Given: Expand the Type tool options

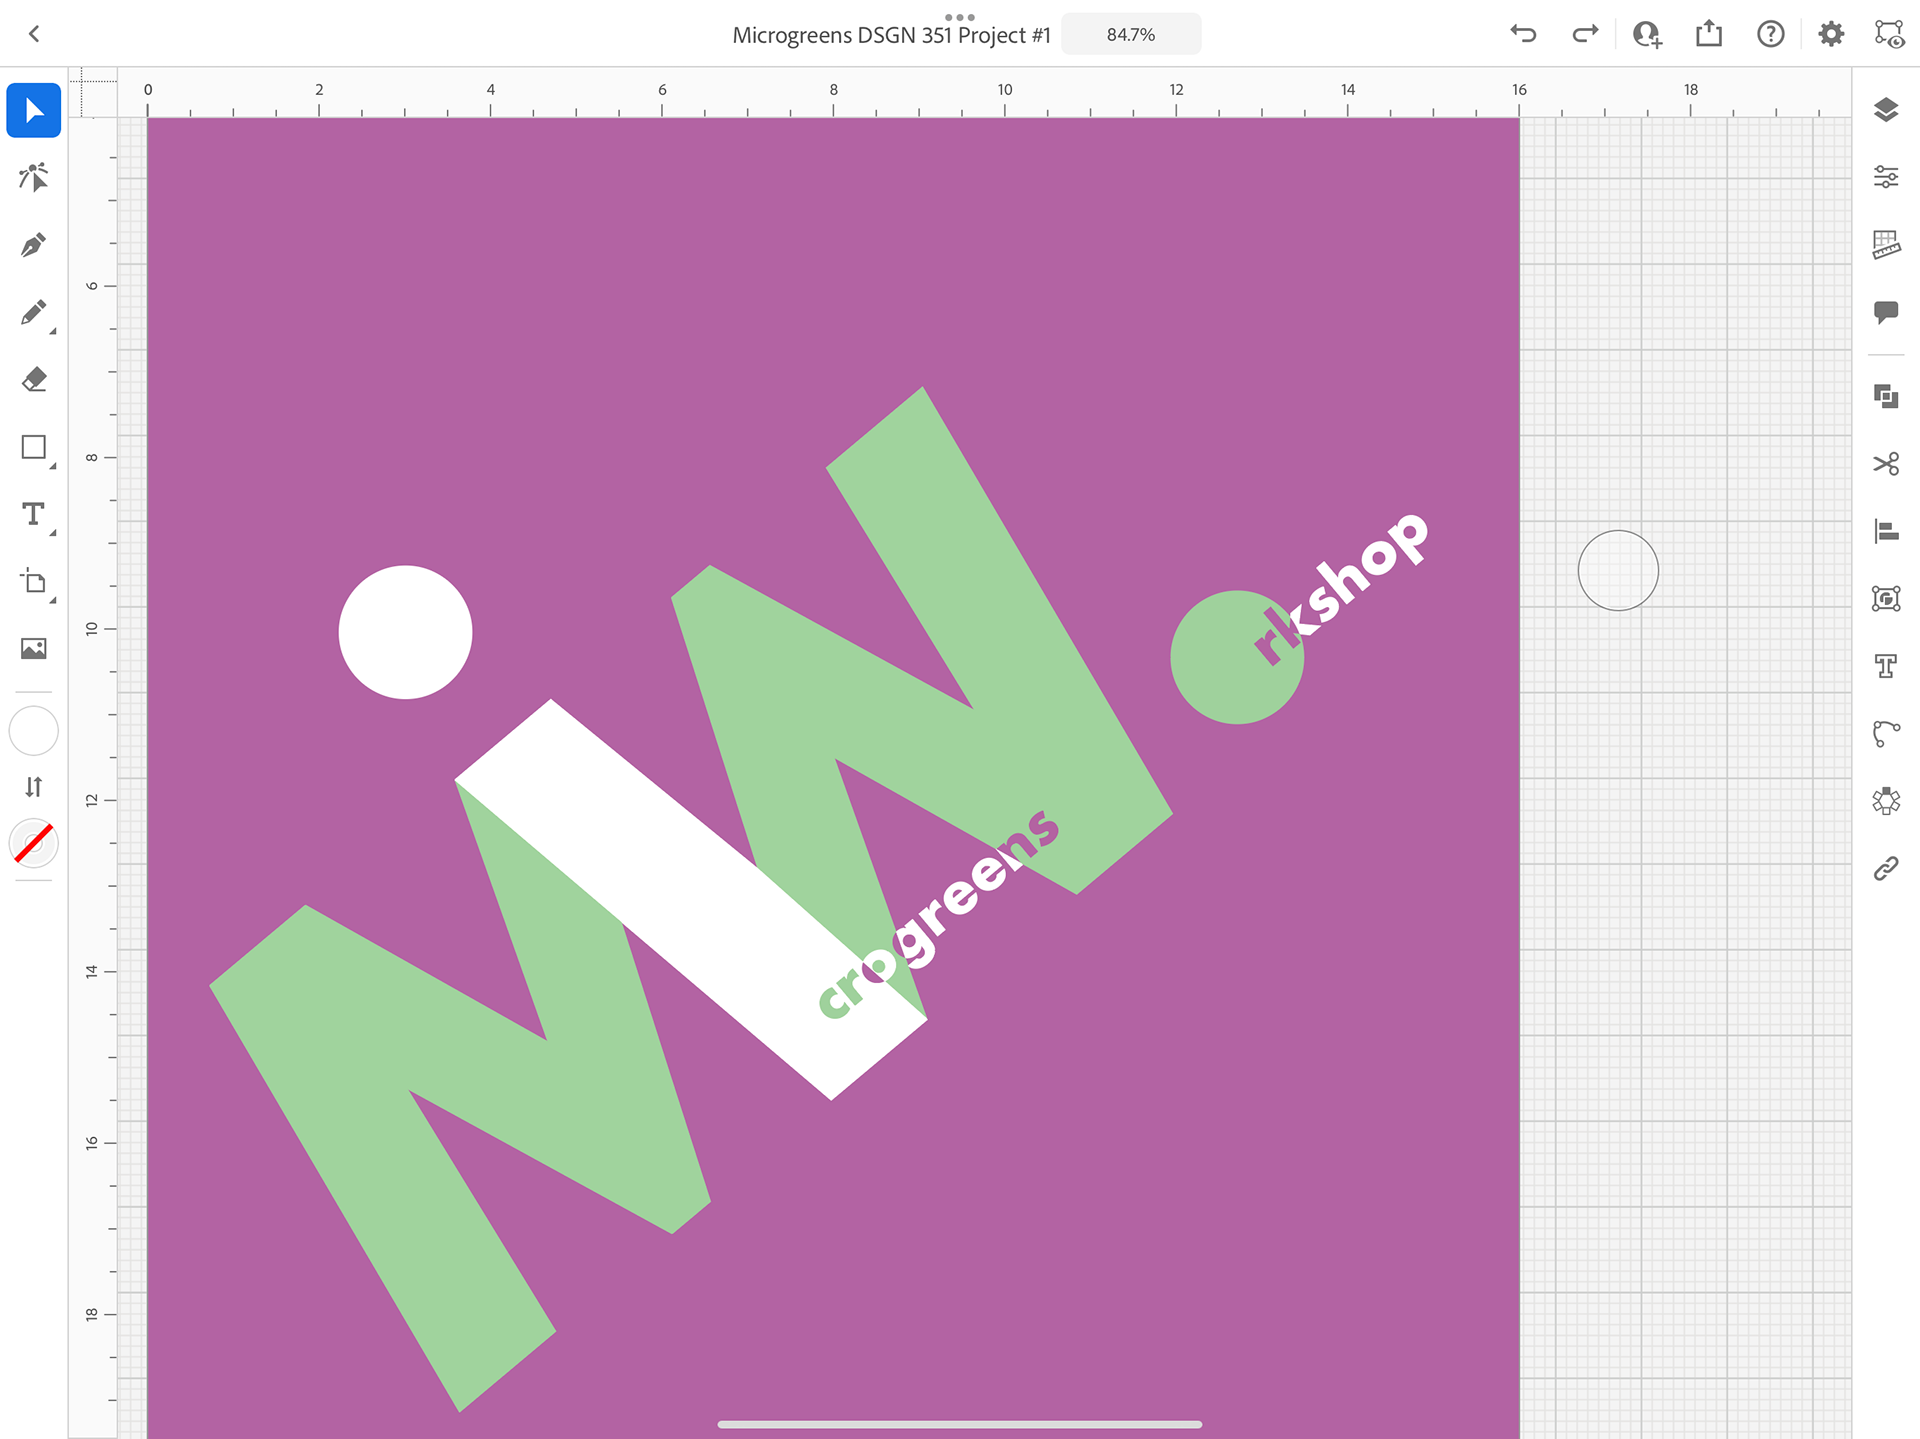Looking at the screenshot, I should pyautogui.click(x=52, y=533).
